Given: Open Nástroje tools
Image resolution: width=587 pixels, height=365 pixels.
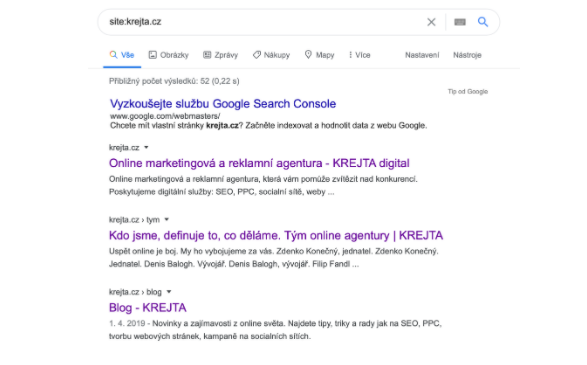Looking at the screenshot, I should 467,55.
